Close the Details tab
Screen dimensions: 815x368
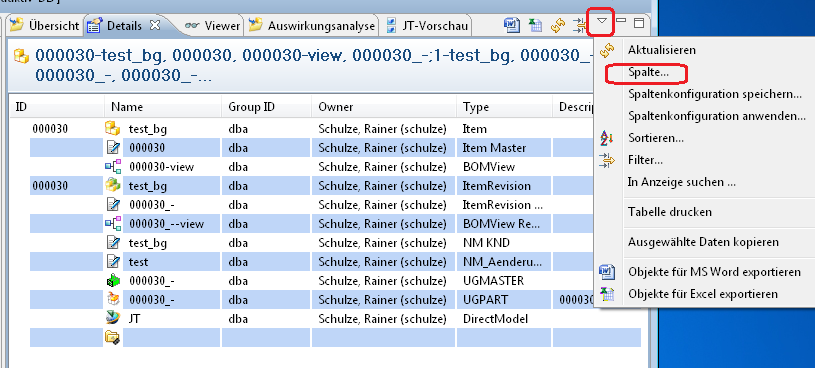pos(154,25)
